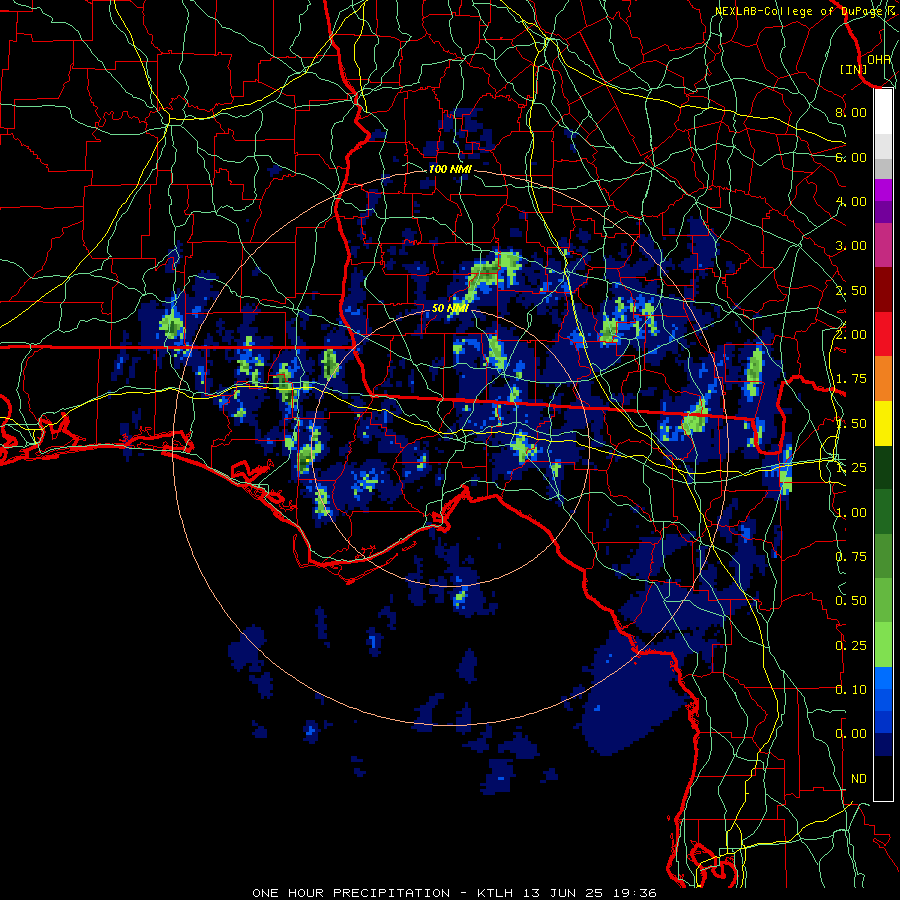Select the light blue swatch above 0.10

click(883, 678)
